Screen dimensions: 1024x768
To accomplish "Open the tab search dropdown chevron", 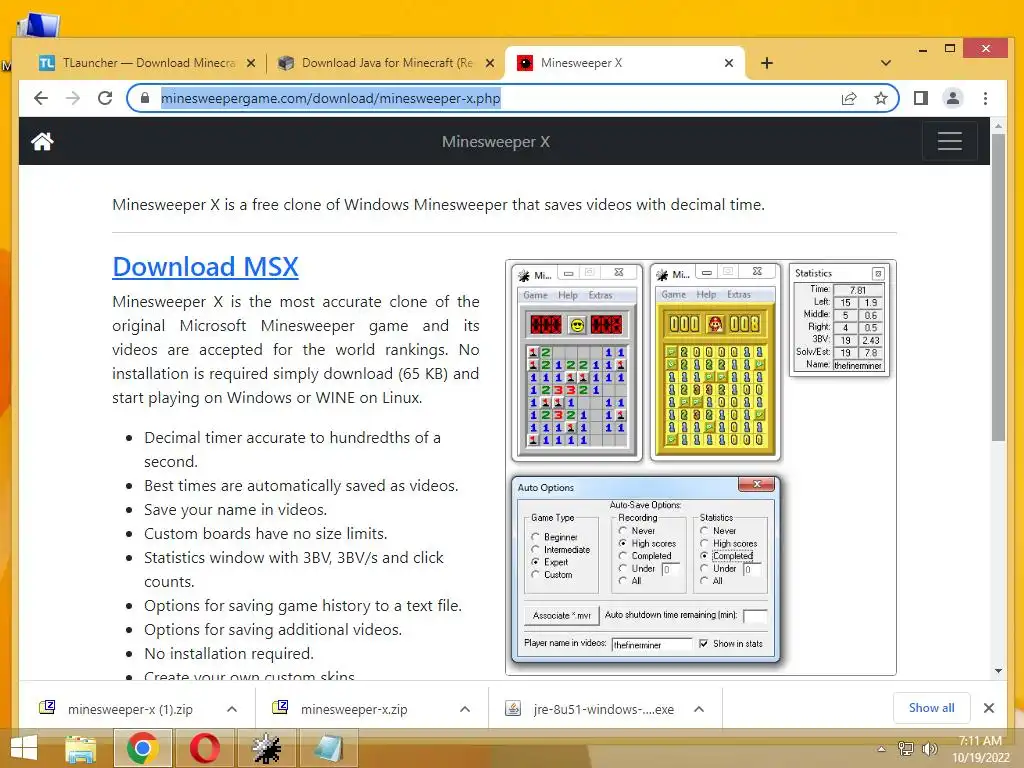I will (886, 63).
